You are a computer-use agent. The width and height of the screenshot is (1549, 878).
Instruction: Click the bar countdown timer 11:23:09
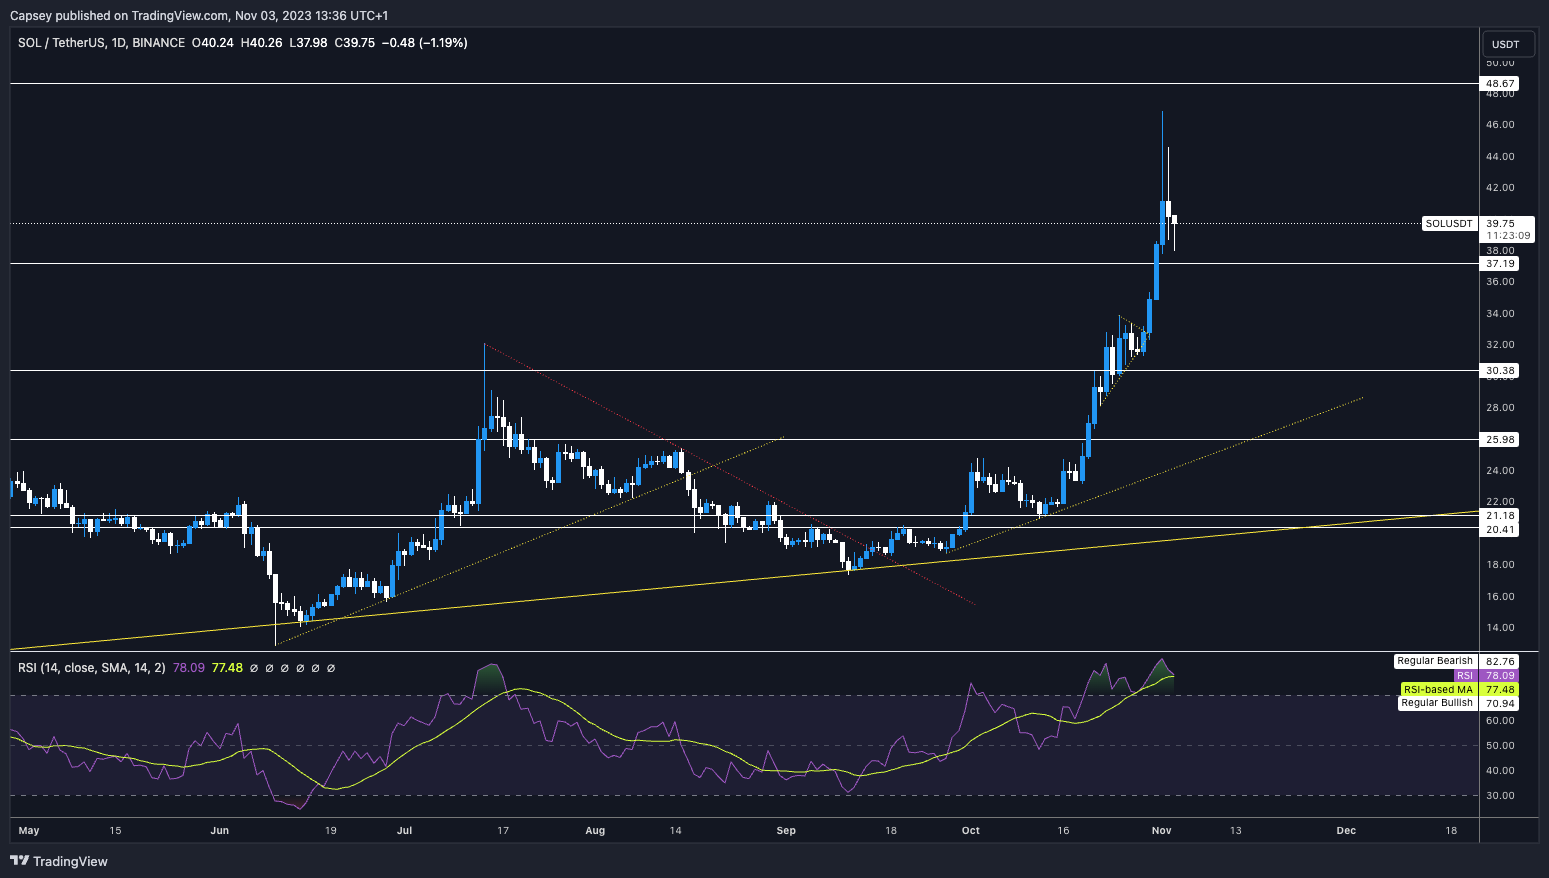[1507, 236]
